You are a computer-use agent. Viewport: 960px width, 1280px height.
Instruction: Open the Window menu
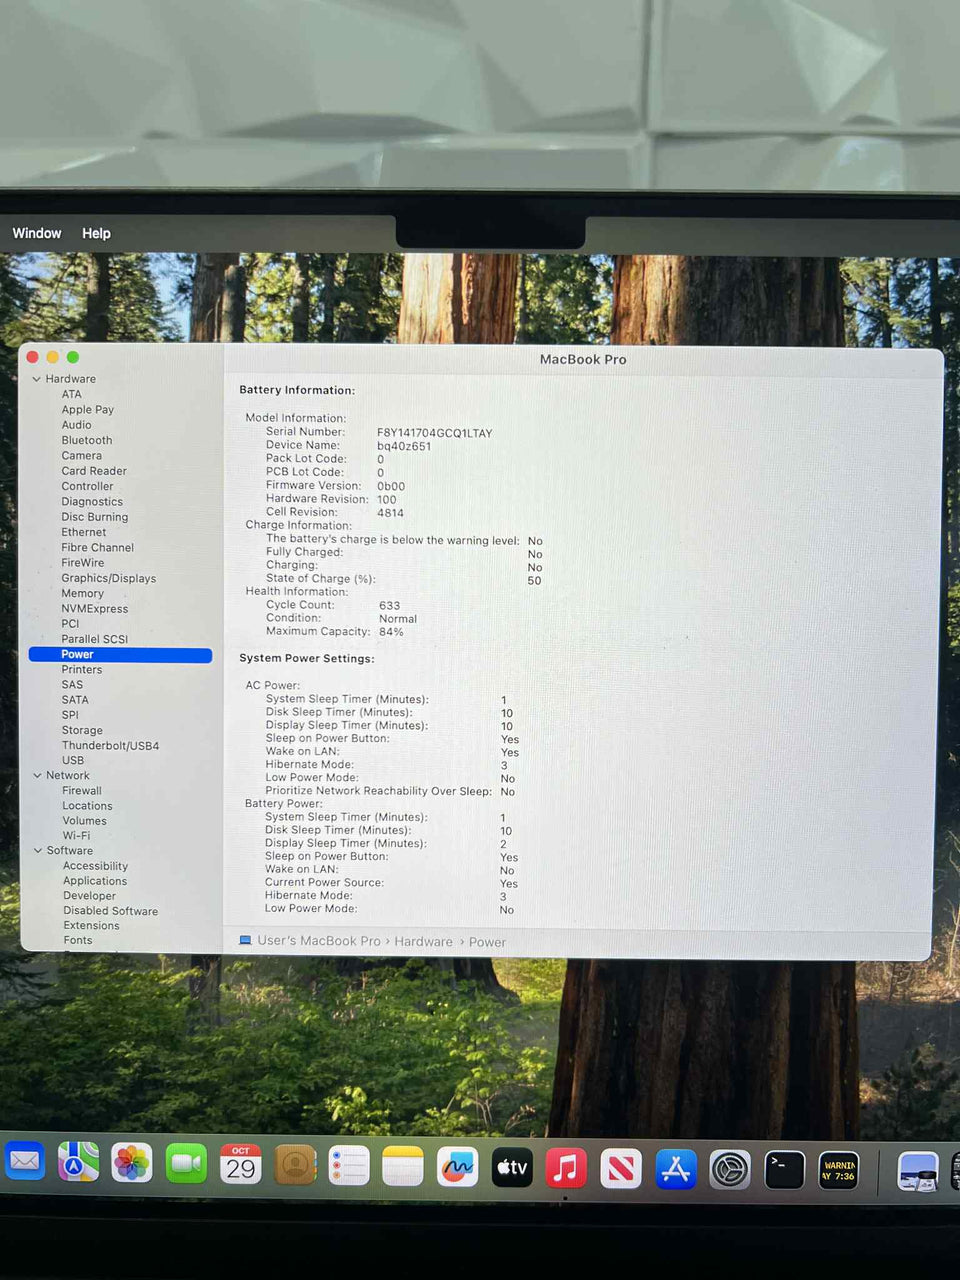point(37,233)
